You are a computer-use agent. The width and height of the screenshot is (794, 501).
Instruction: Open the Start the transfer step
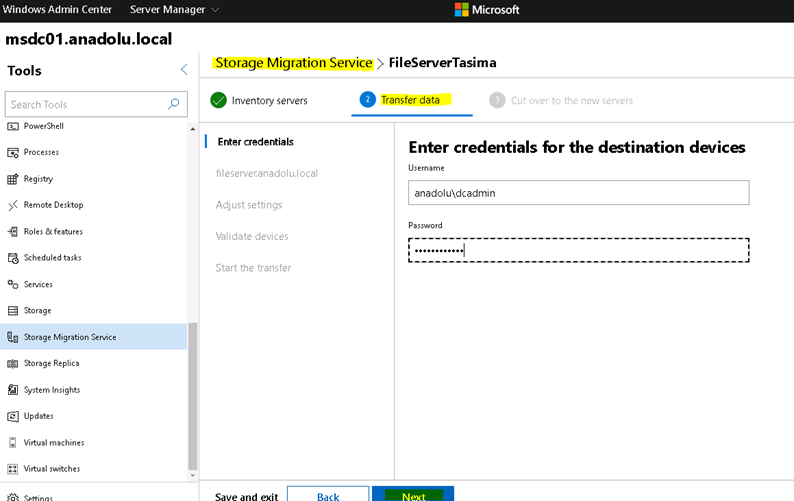tap(253, 267)
